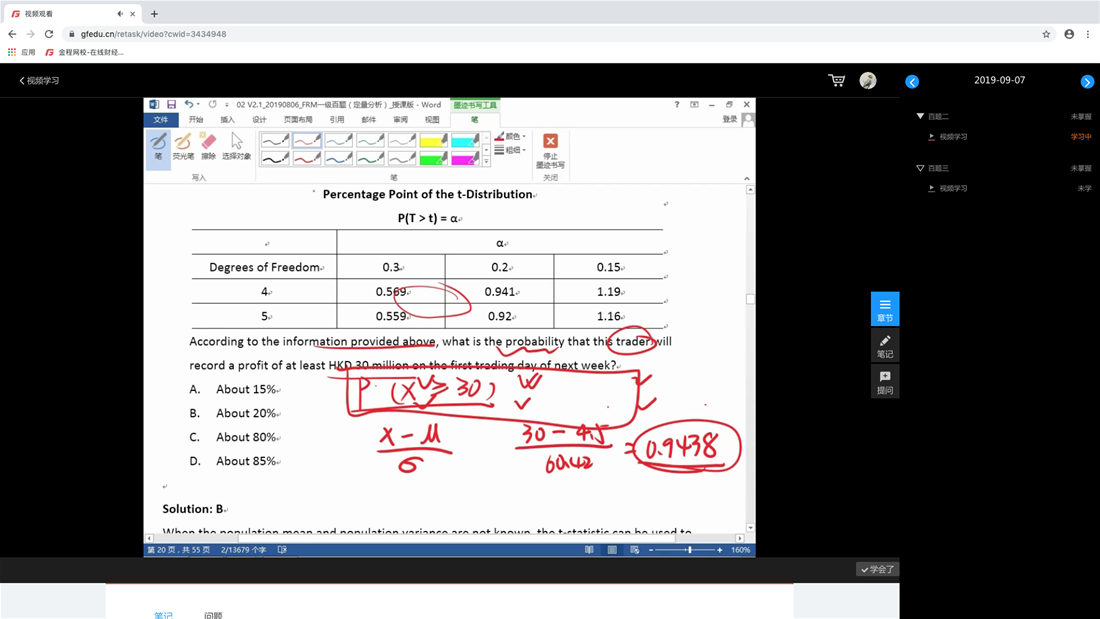Open the undo history dropdown arrow
The height and width of the screenshot is (619, 1100).
coord(199,105)
